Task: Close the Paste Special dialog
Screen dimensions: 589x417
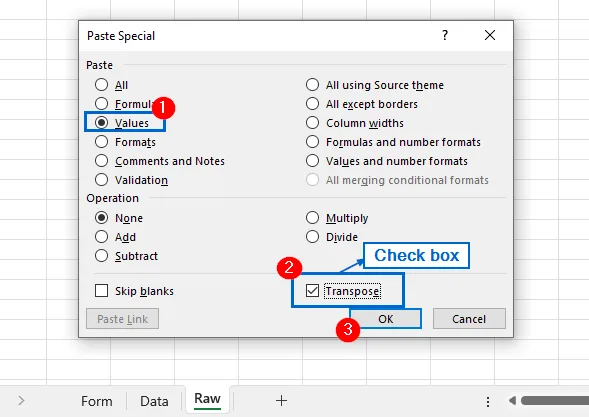Action: [x=490, y=35]
